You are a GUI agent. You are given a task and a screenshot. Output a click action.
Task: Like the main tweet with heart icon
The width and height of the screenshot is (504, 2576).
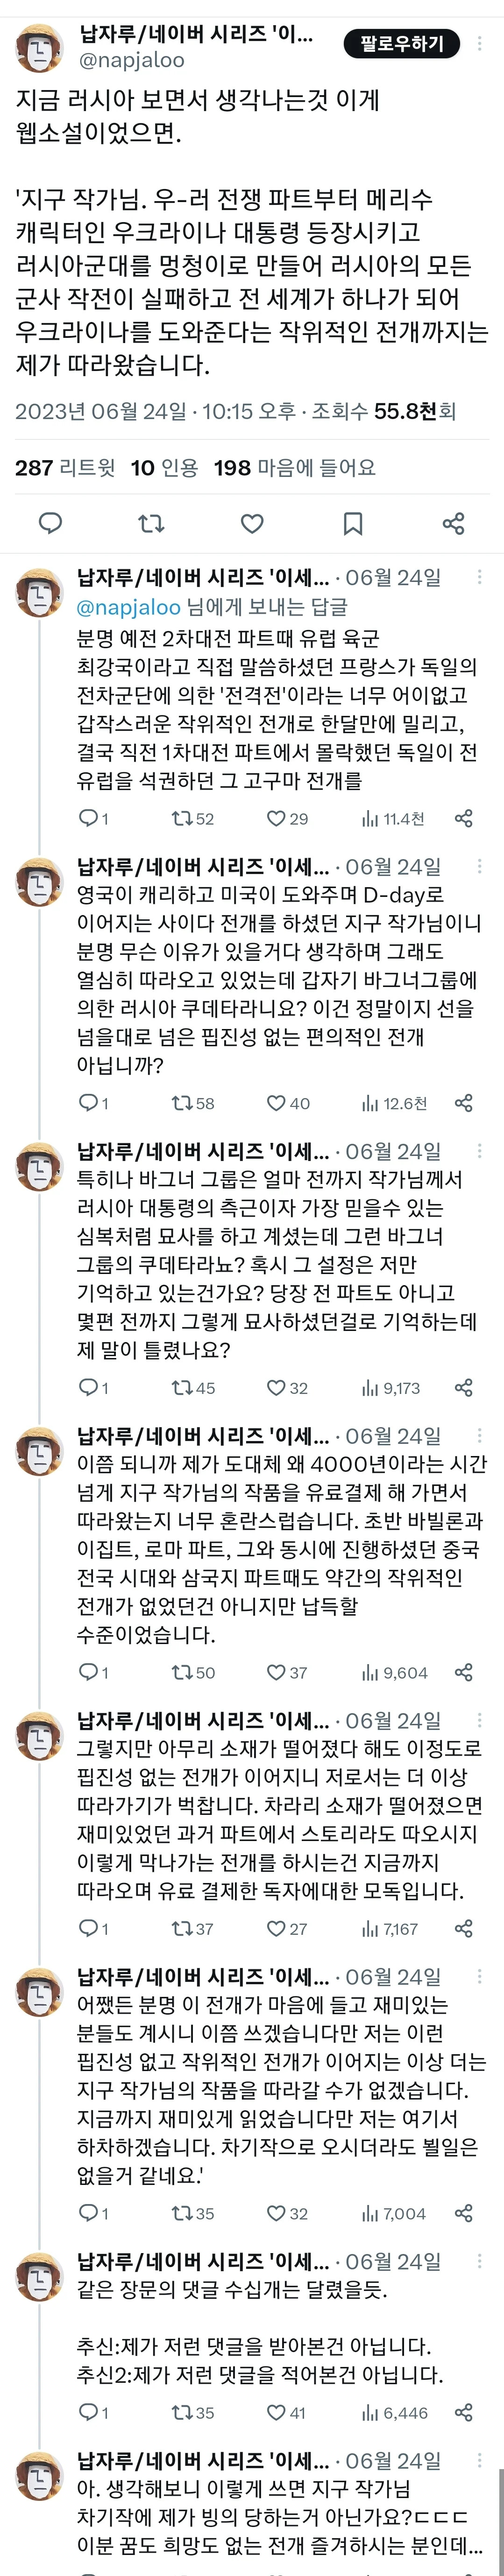pyautogui.click(x=252, y=523)
